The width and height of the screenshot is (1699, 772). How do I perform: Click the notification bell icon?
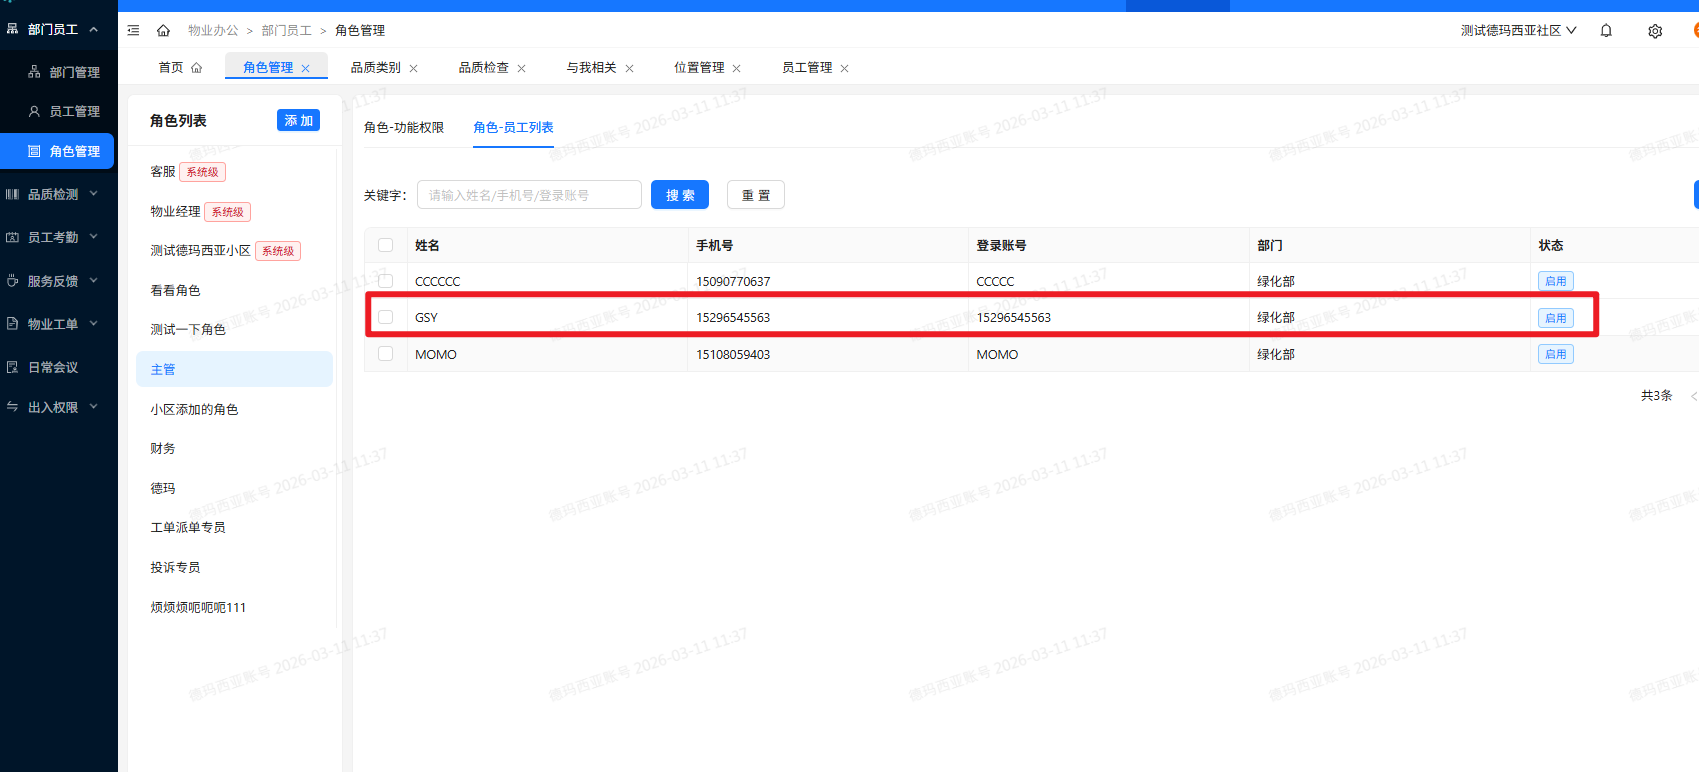pos(1606,31)
